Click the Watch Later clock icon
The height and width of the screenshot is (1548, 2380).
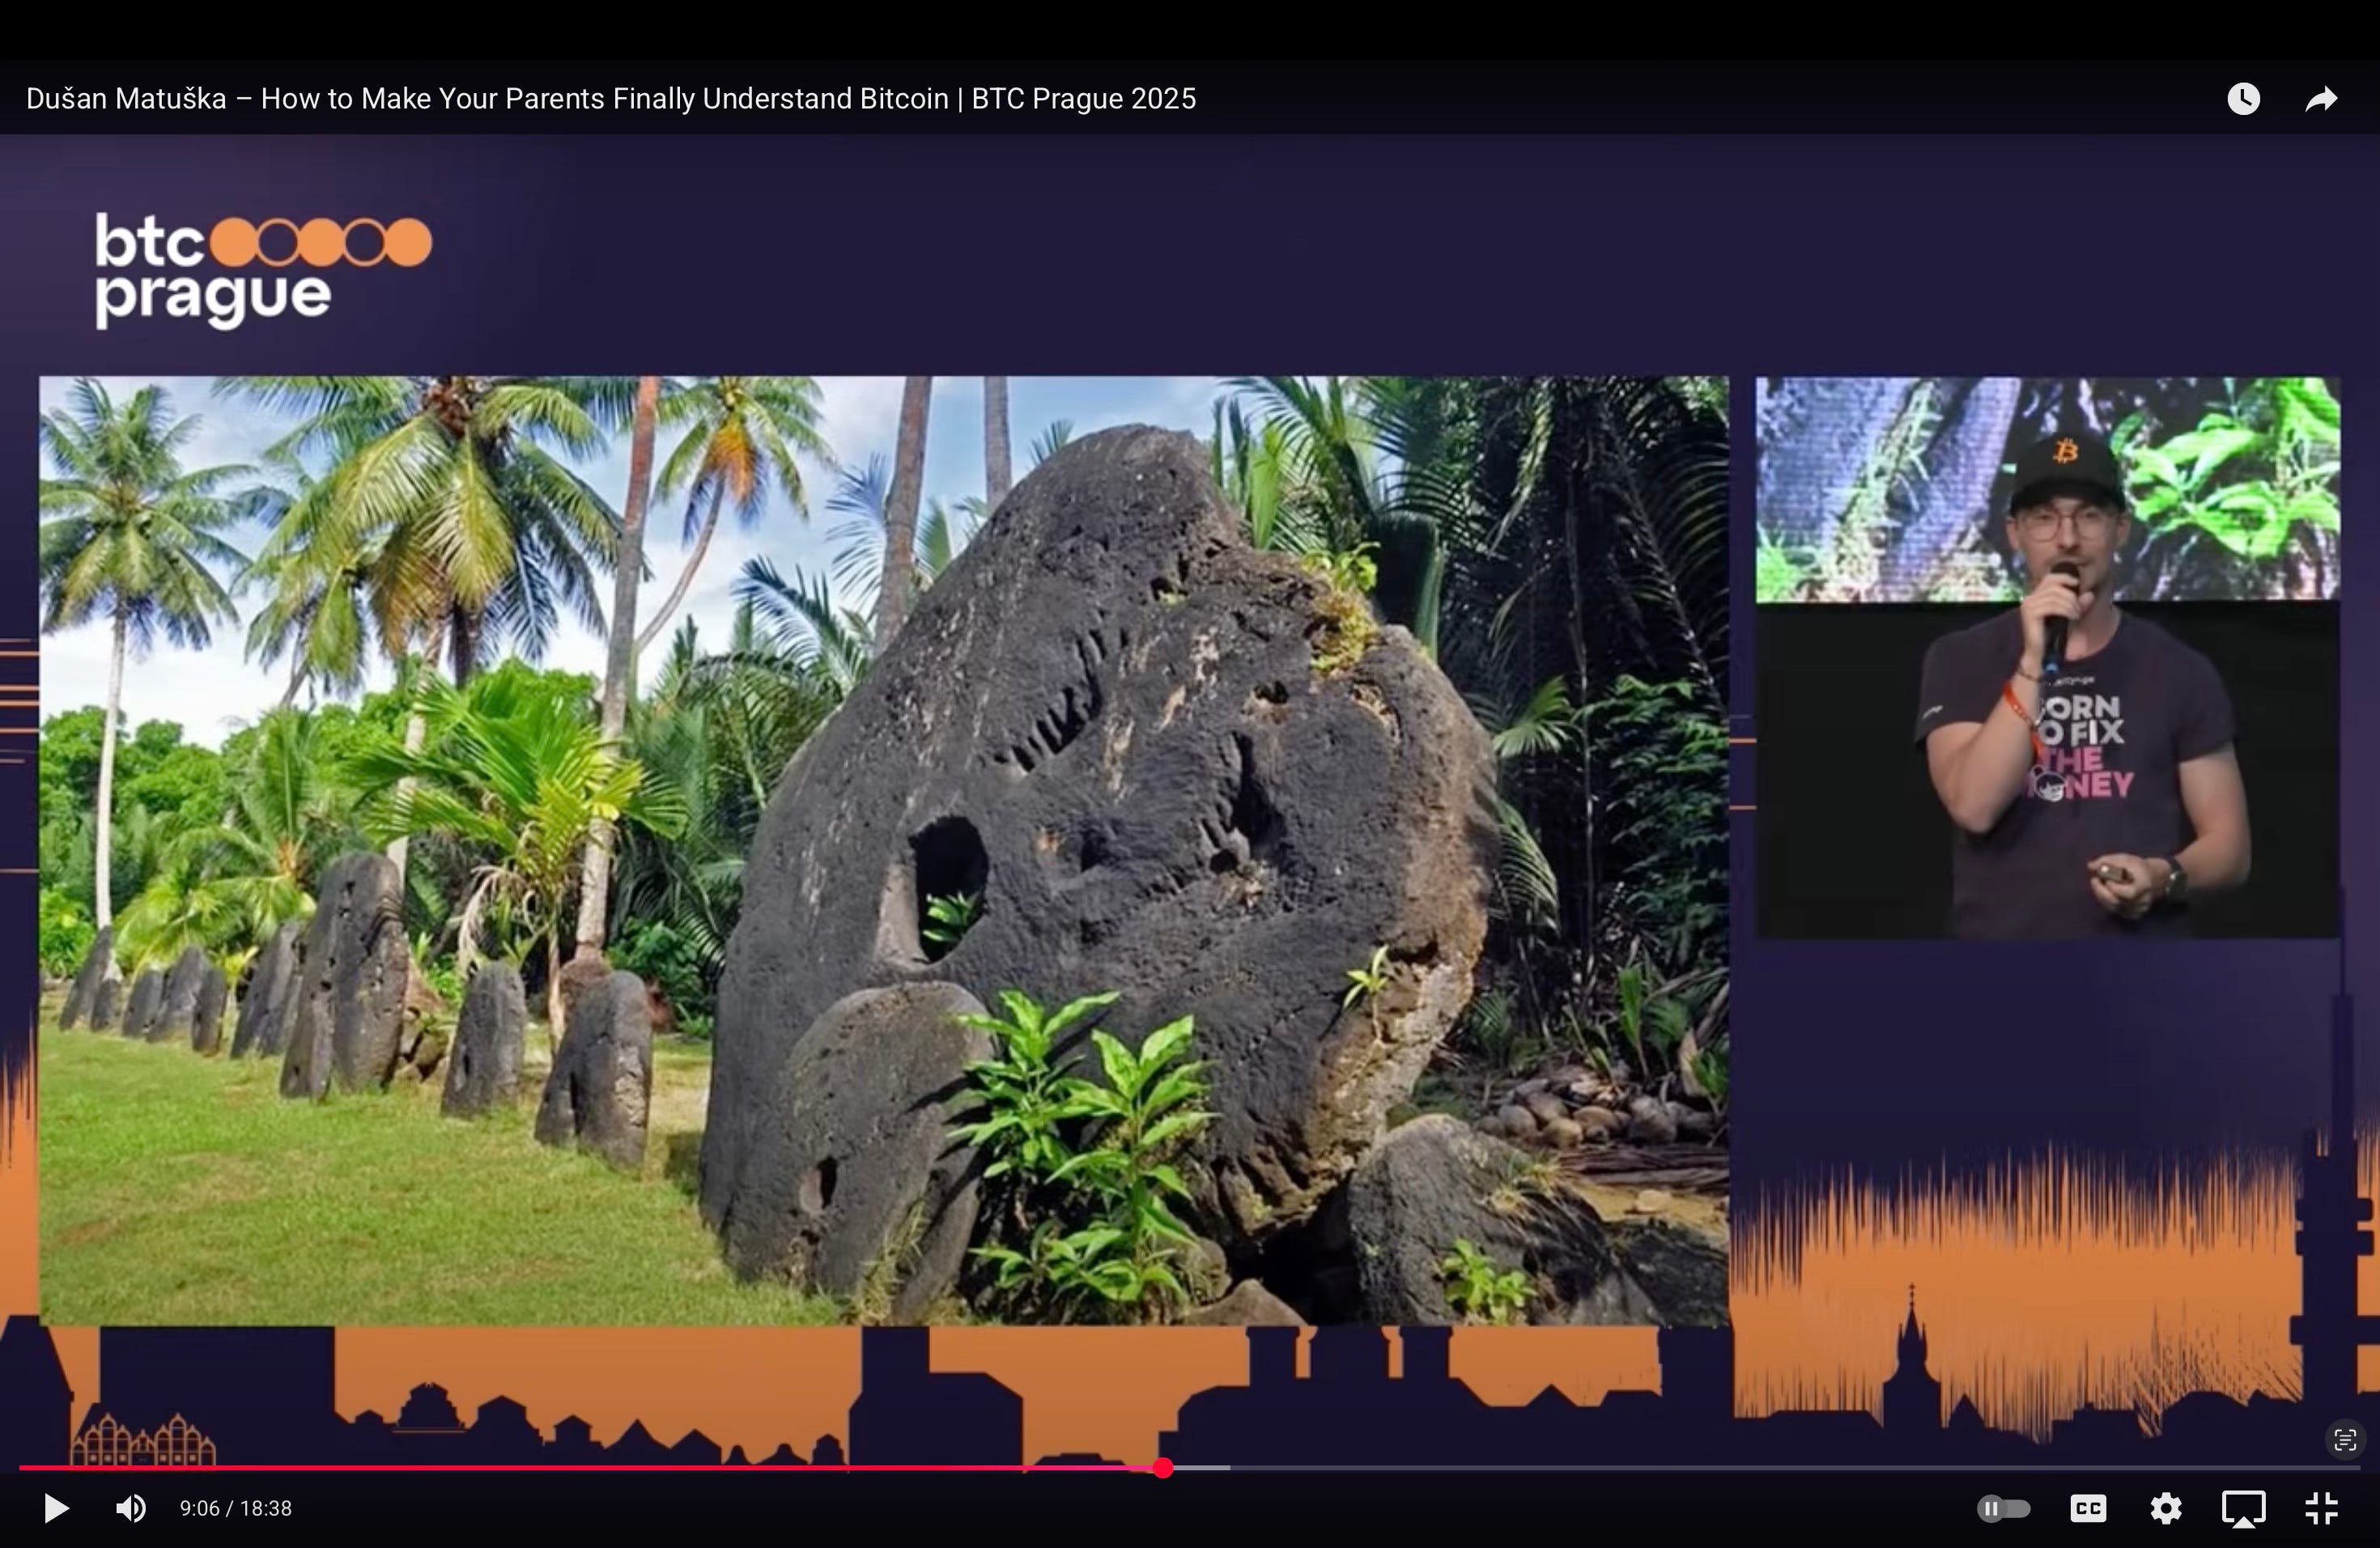pos(2243,98)
